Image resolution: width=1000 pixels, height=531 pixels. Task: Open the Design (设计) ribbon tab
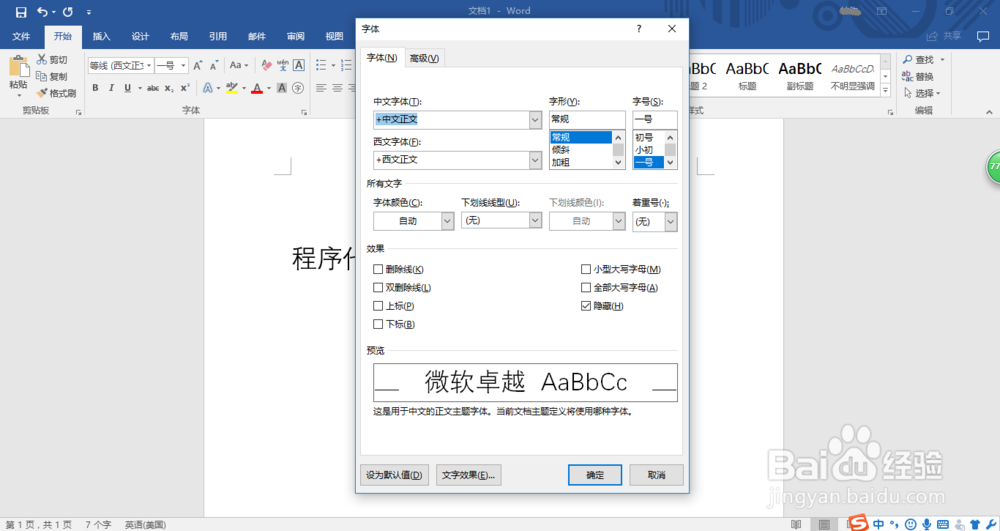click(140, 36)
